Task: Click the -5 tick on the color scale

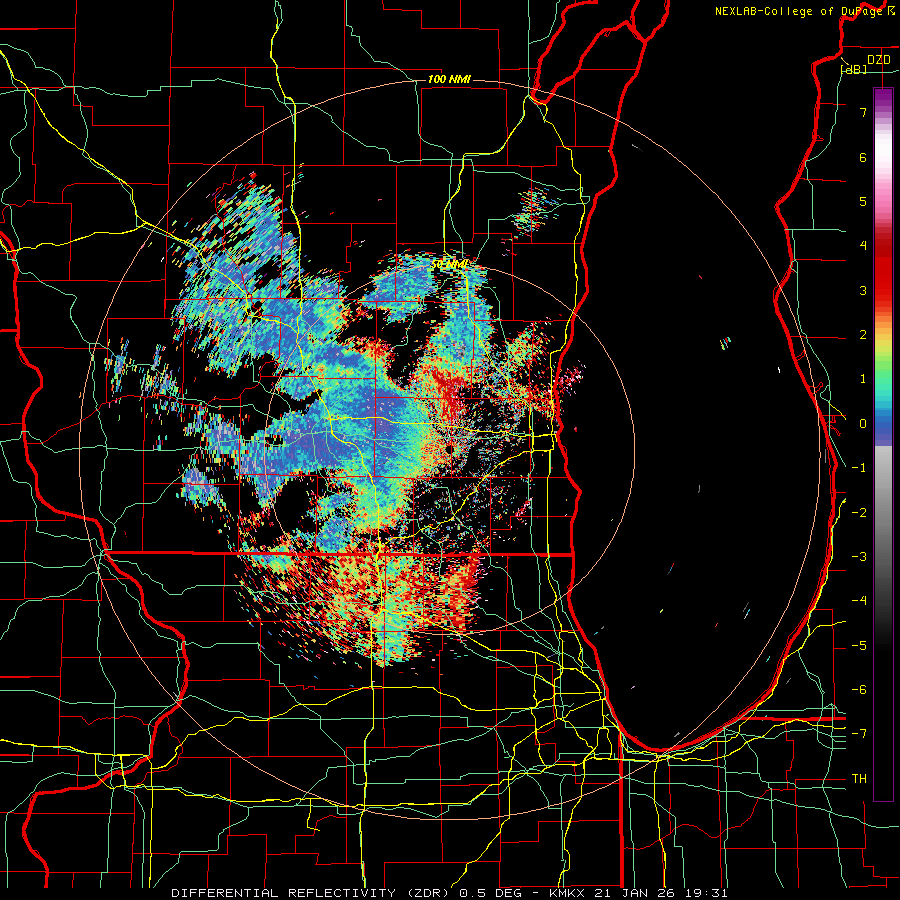Action: 859,646
